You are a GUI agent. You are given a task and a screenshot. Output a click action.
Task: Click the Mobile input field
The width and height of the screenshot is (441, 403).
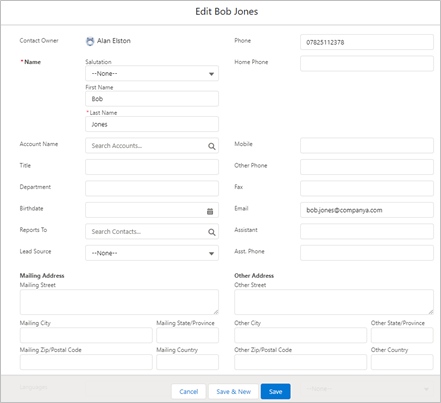[367, 146]
